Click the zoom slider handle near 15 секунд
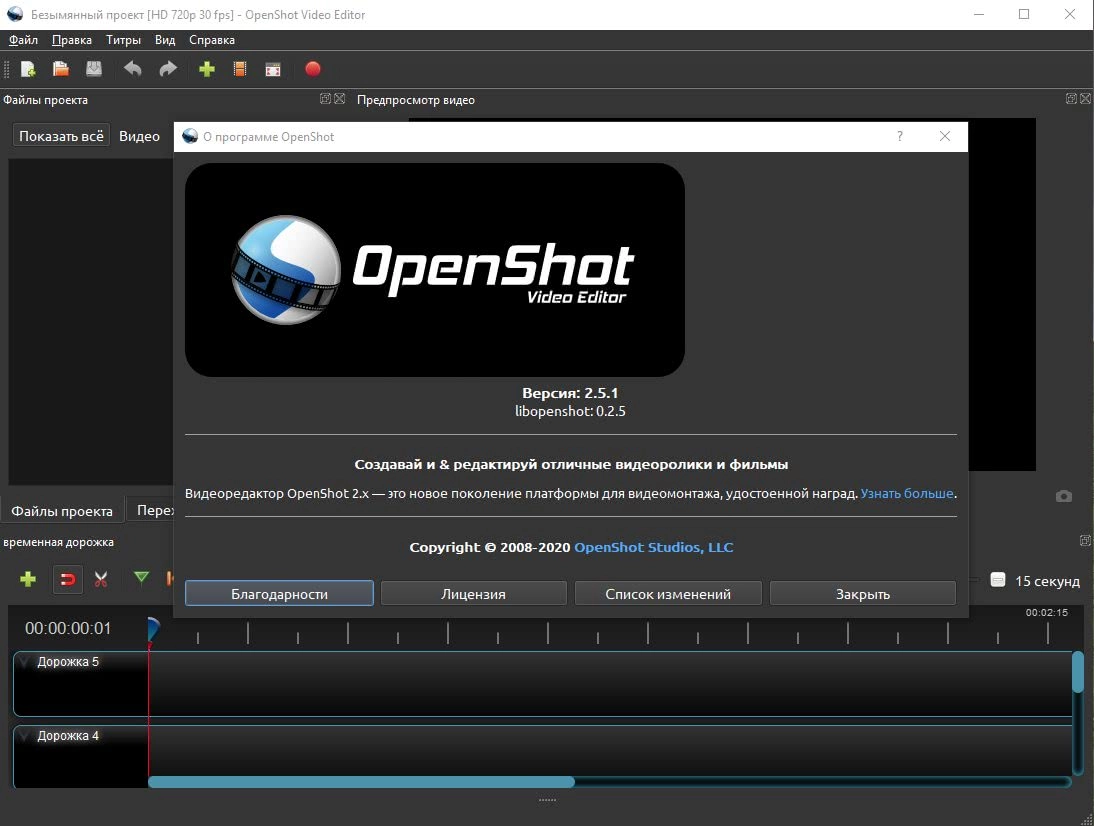Screen dimensions: 1094x826 pyautogui.click(x=998, y=580)
